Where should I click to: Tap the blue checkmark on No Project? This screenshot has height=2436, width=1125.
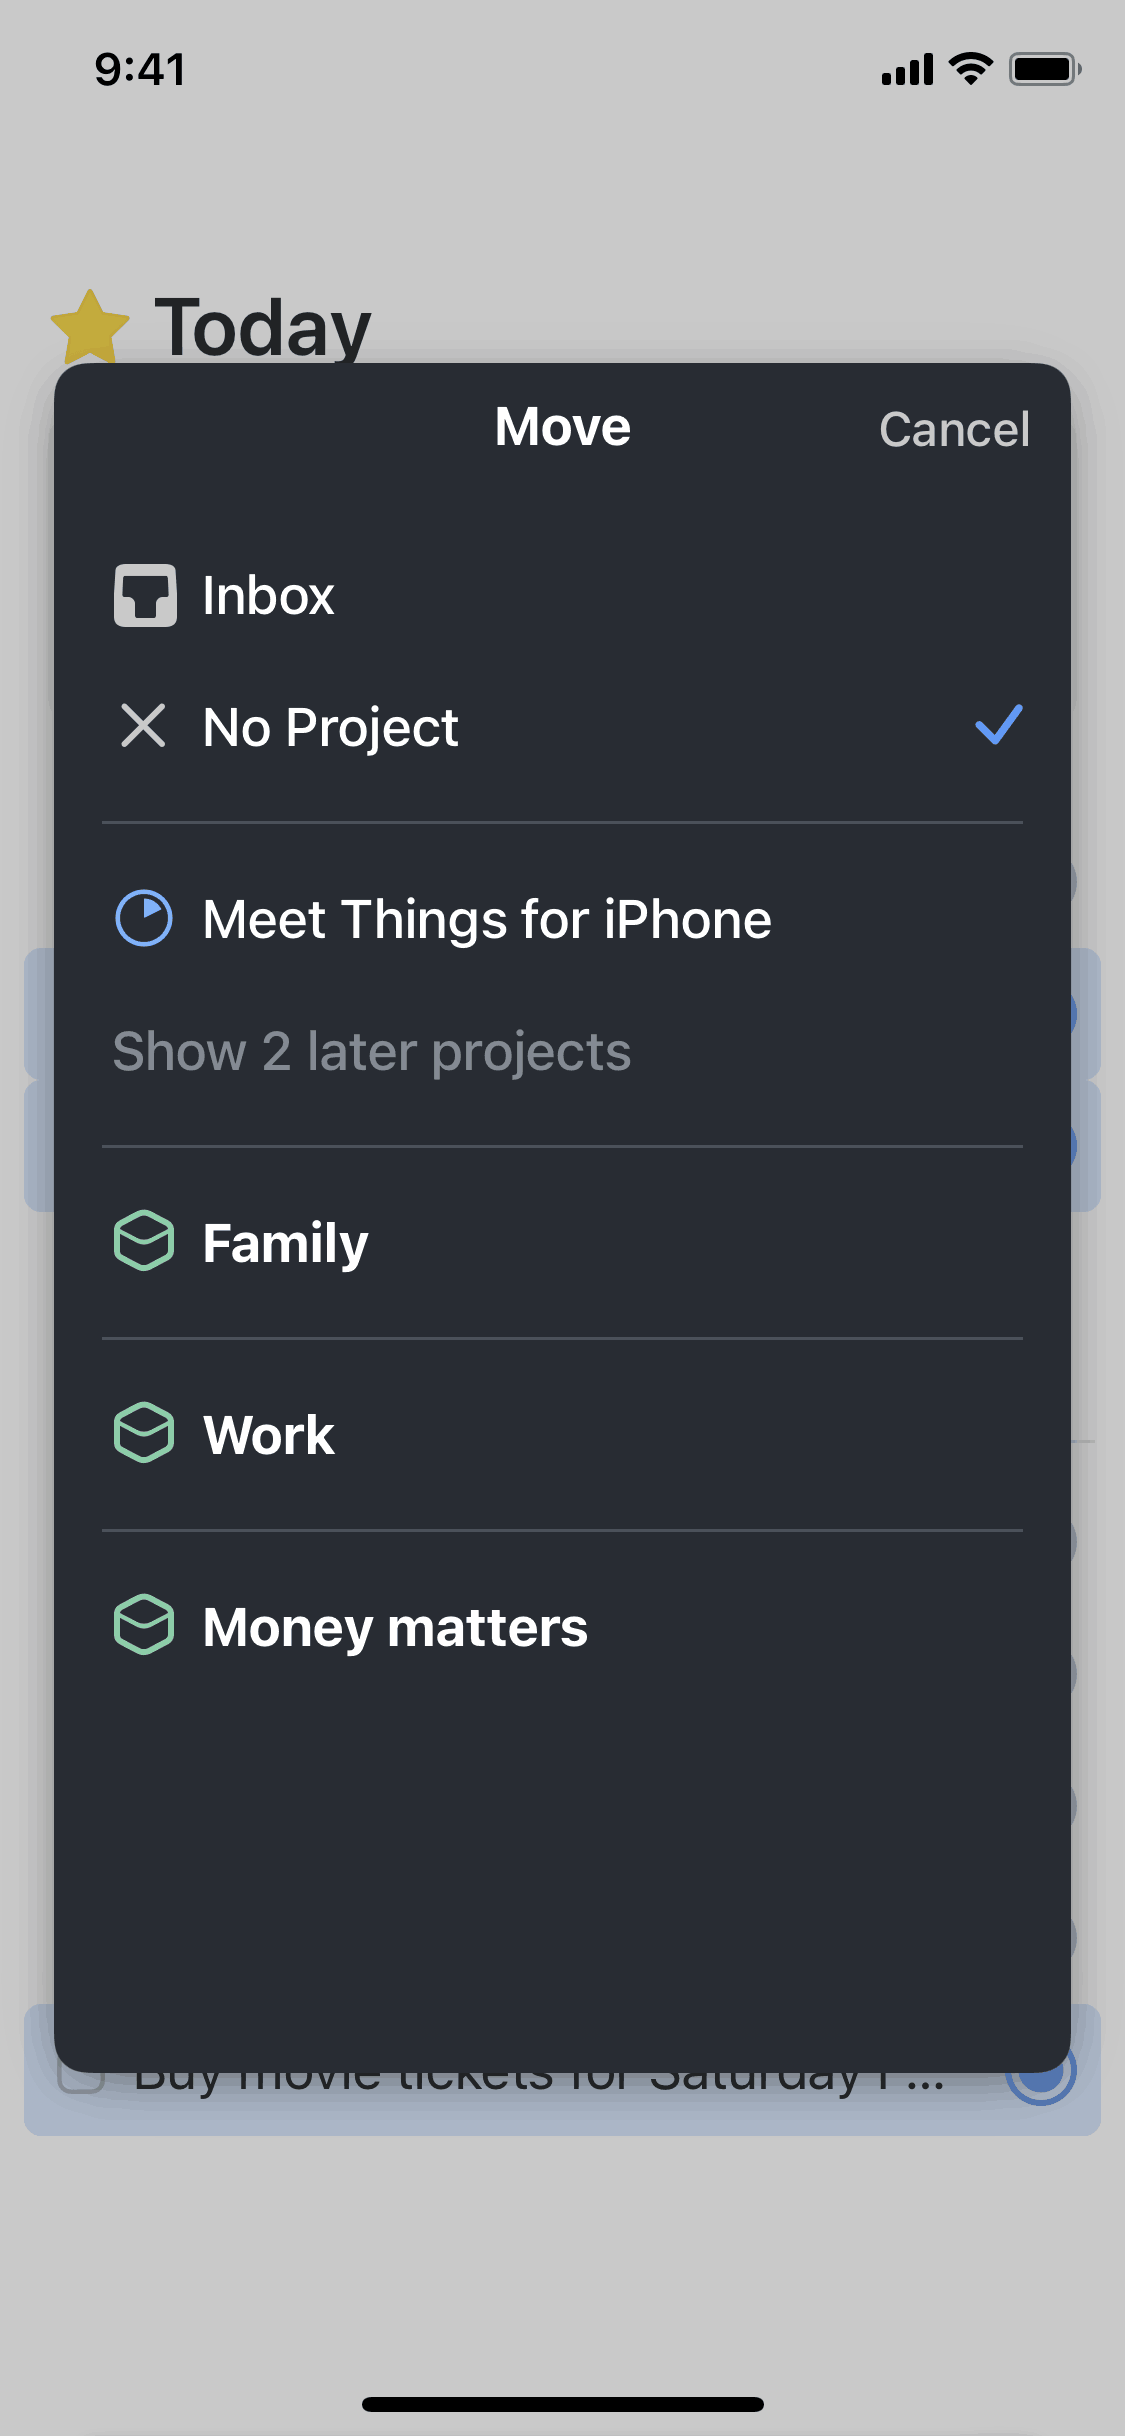(998, 725)
